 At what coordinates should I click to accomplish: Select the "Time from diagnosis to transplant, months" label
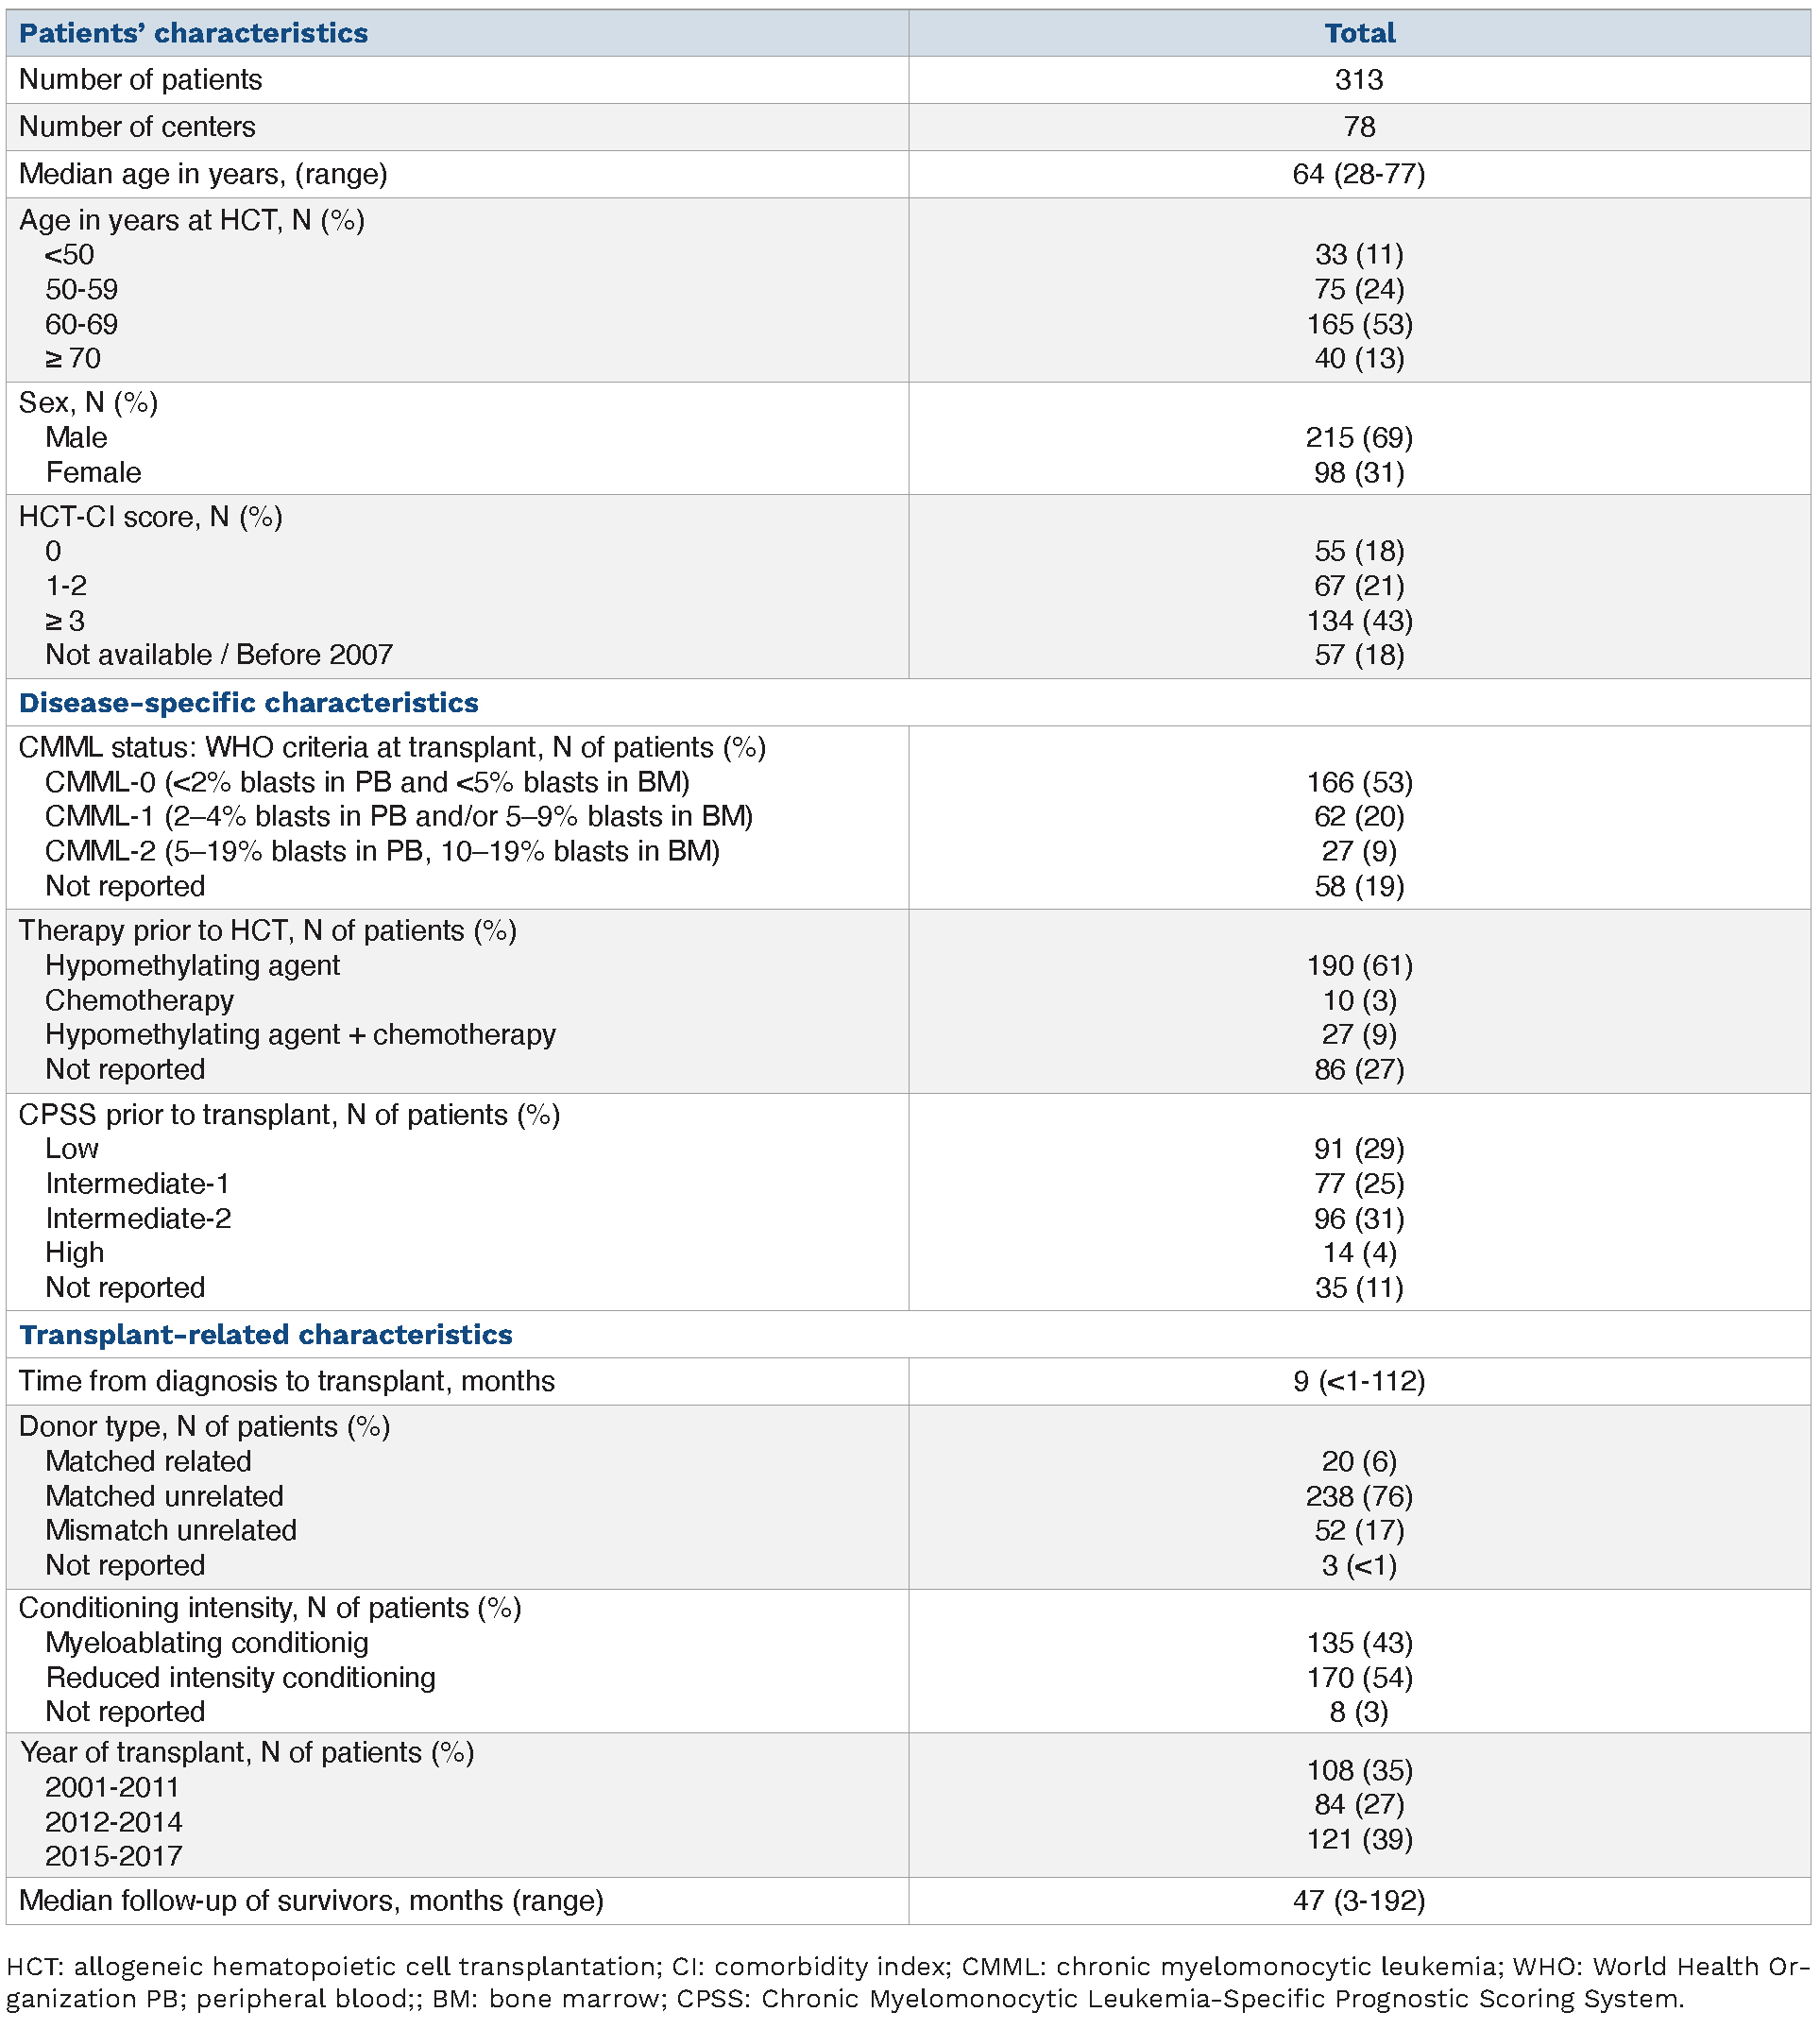286,1381
